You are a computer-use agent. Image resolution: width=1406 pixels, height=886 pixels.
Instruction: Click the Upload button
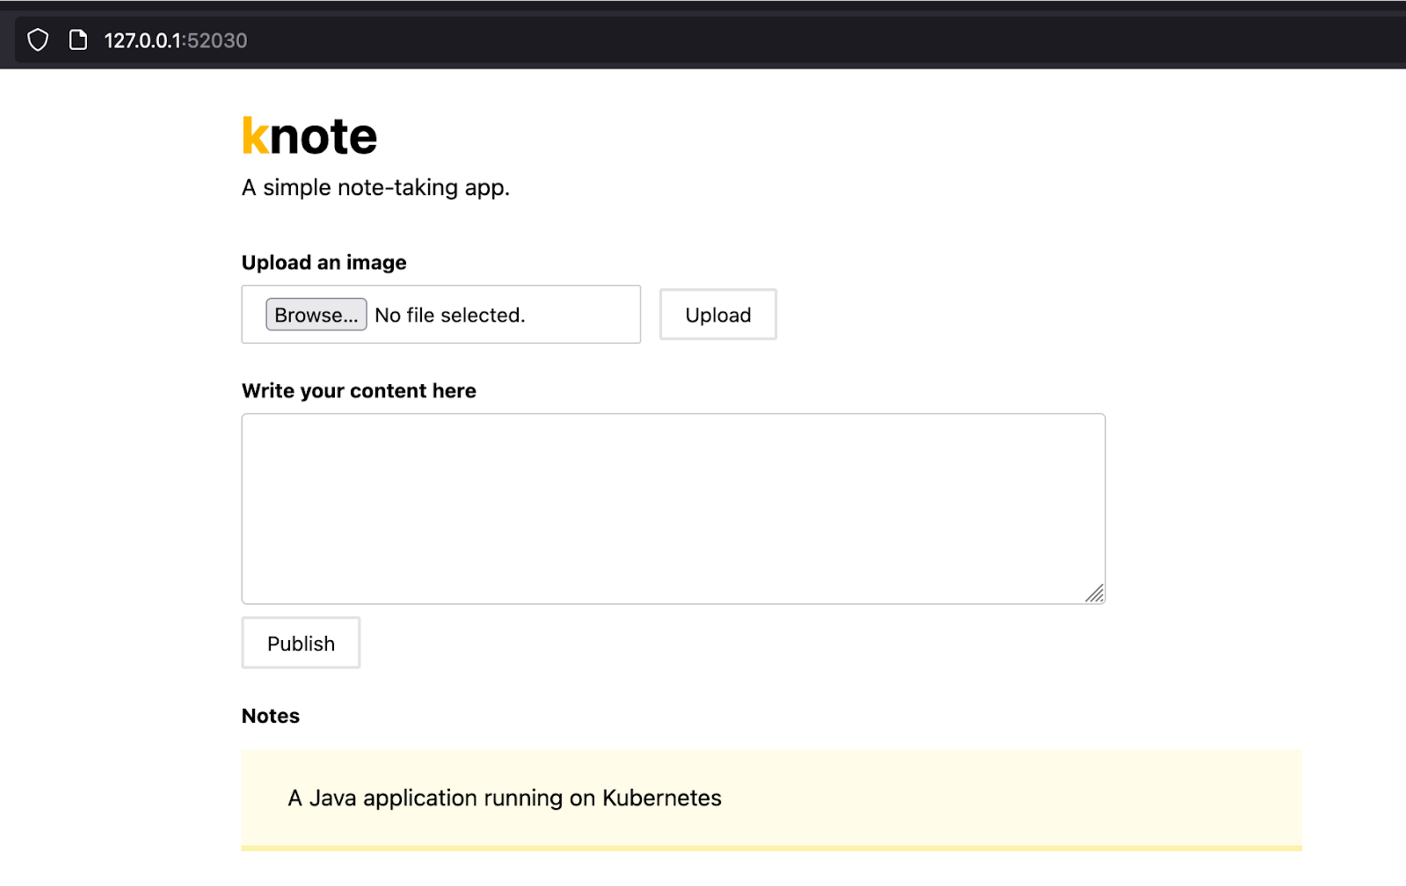tap(717, 315)
